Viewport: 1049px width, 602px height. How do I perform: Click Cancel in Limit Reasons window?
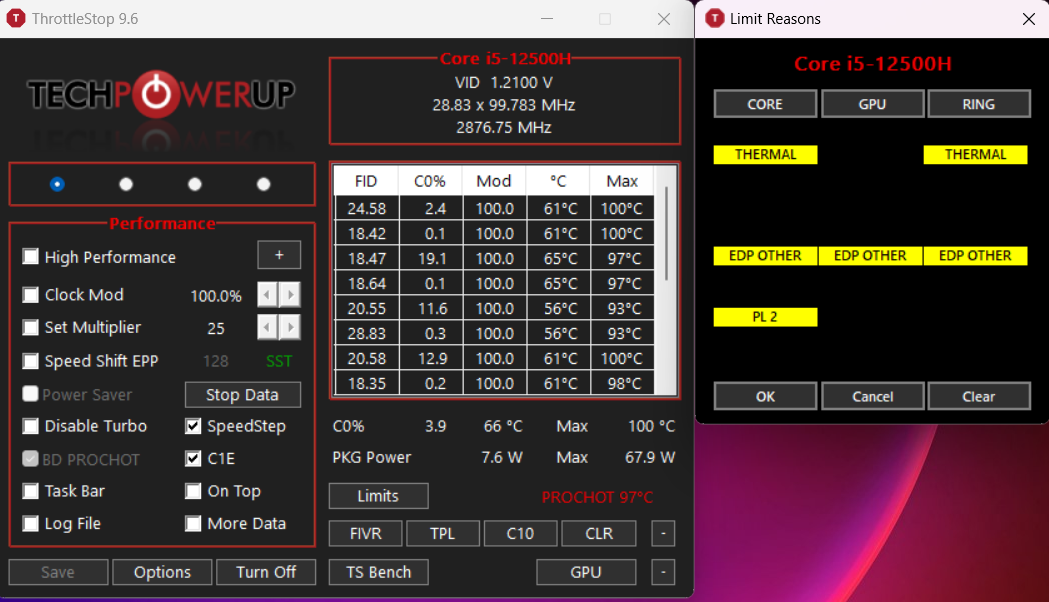872,397
